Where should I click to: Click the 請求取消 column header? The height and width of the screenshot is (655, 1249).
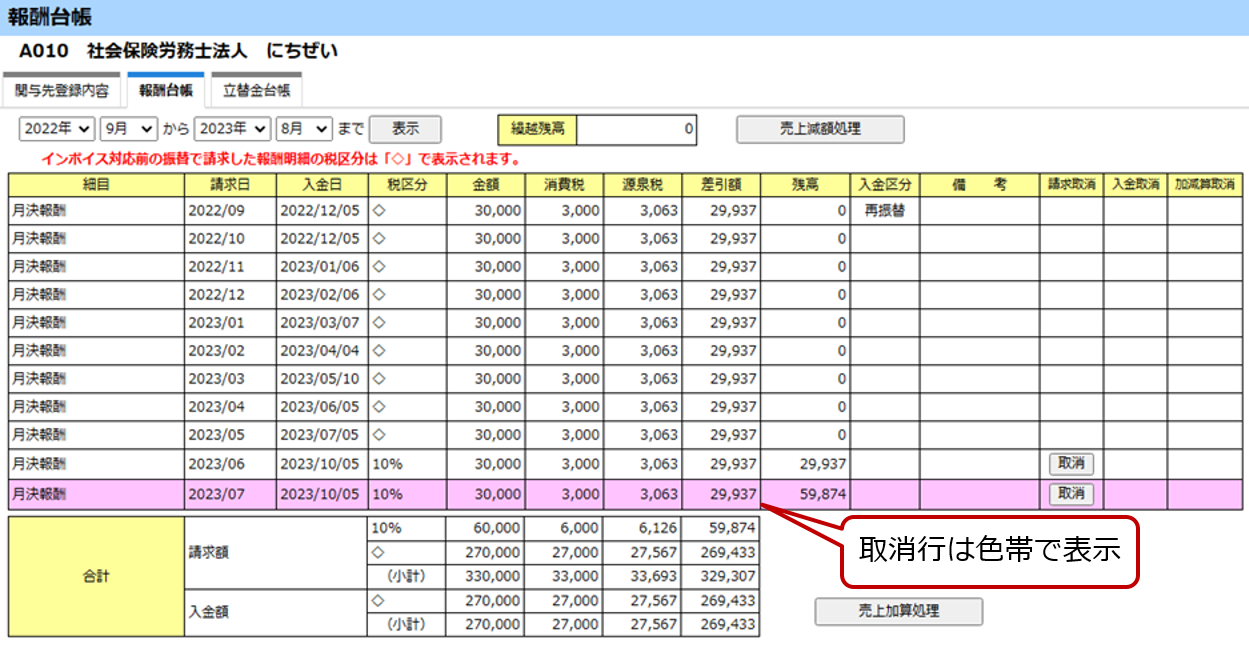(x=1071, y=184)
